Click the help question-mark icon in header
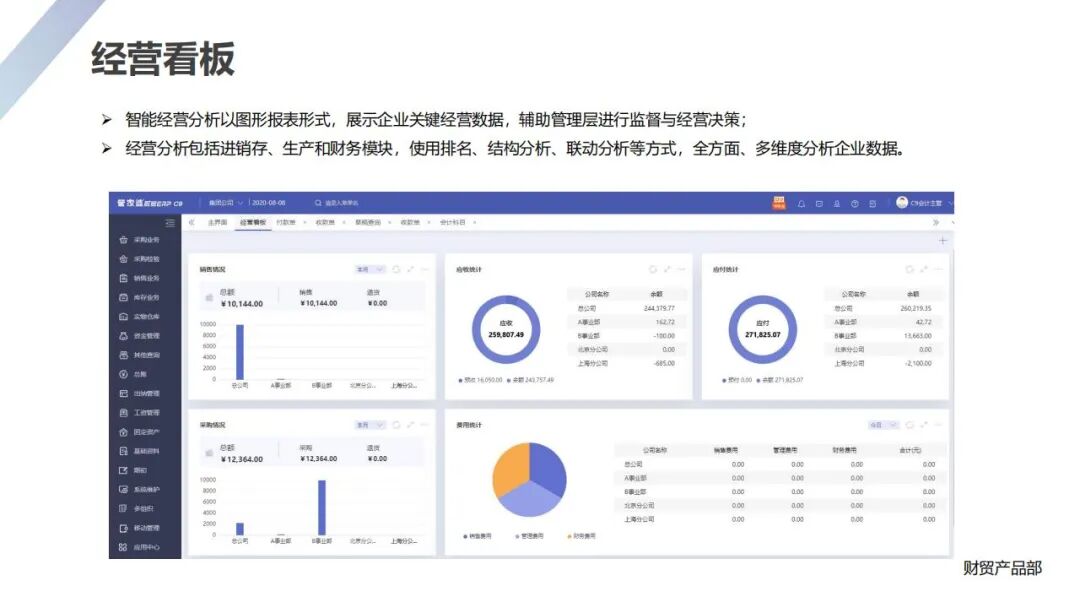1080x608 pixels. 855,204
